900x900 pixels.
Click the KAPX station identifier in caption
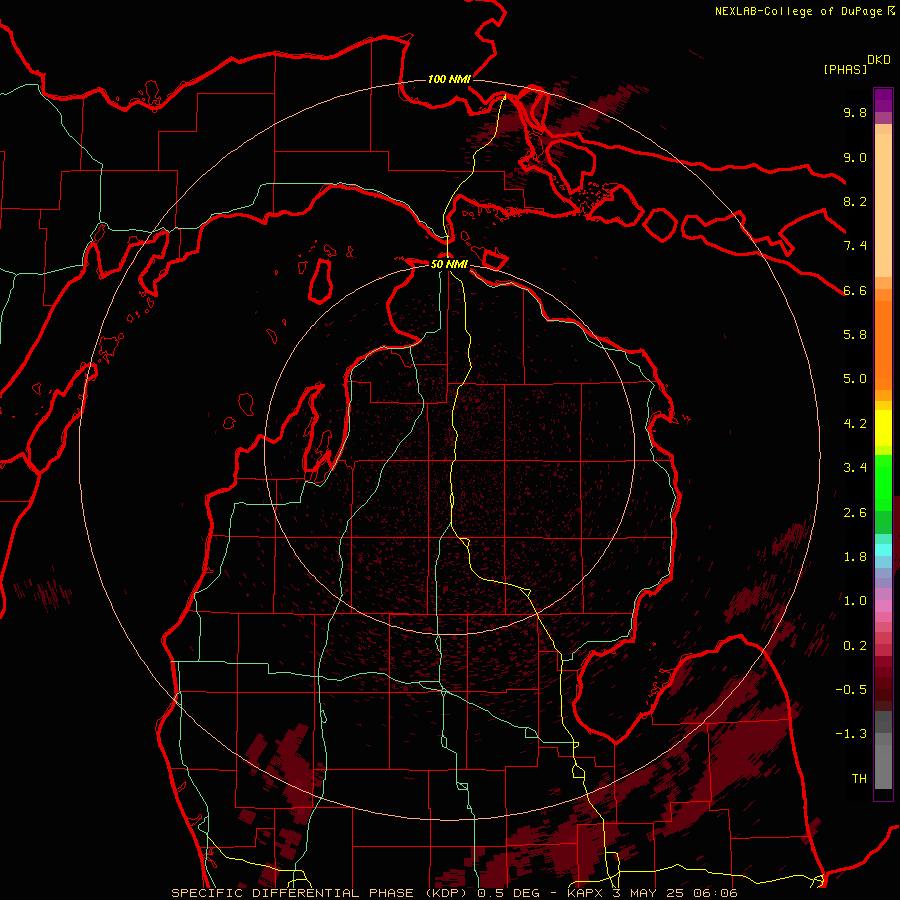pyautogui.click(x=585, y=893)
